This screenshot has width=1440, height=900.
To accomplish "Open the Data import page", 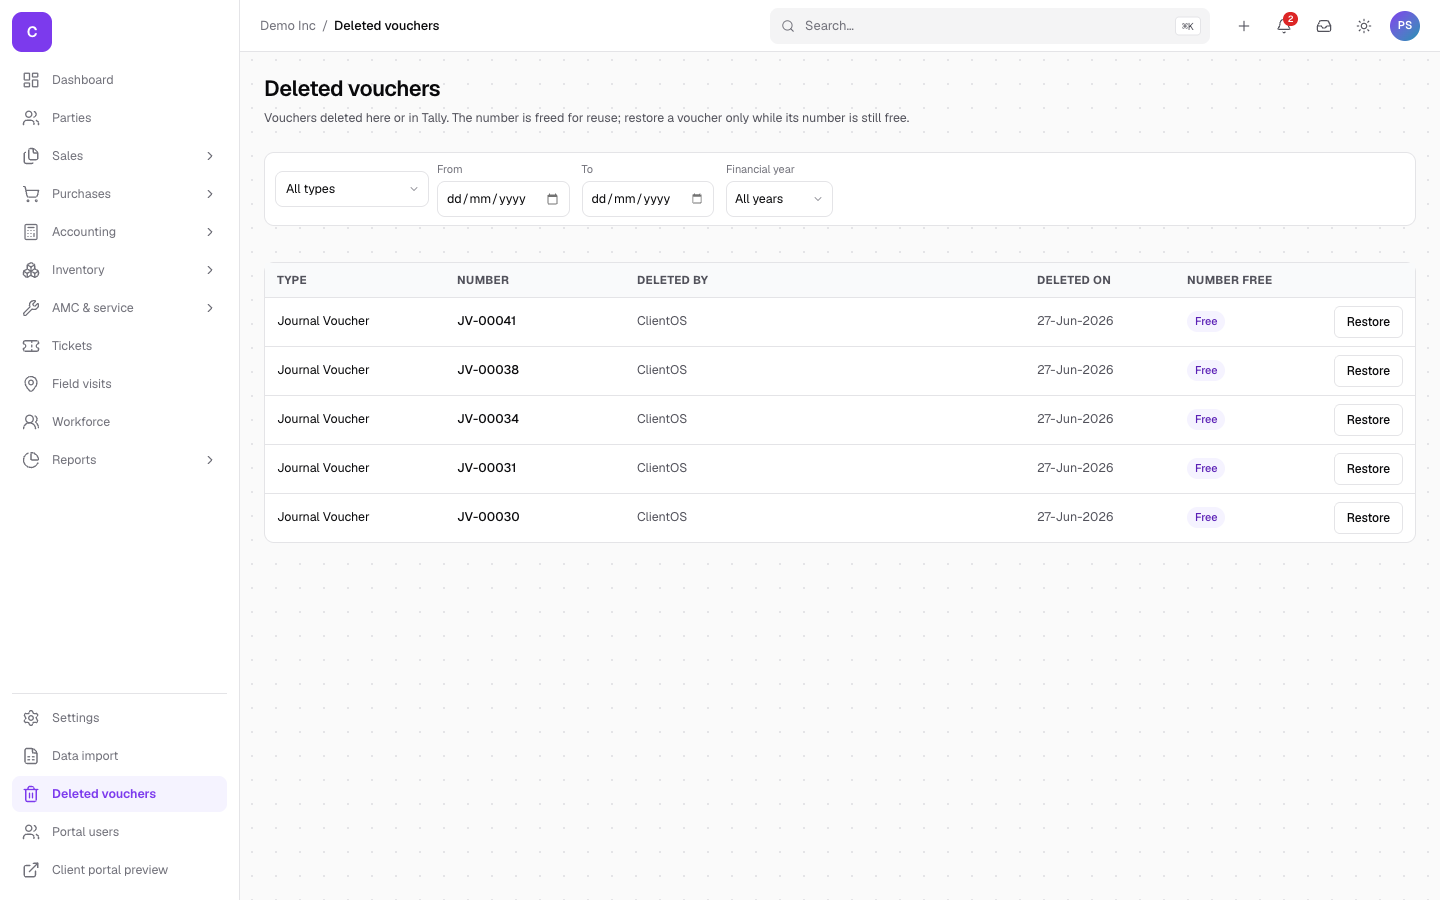I will tap(119, 756).
